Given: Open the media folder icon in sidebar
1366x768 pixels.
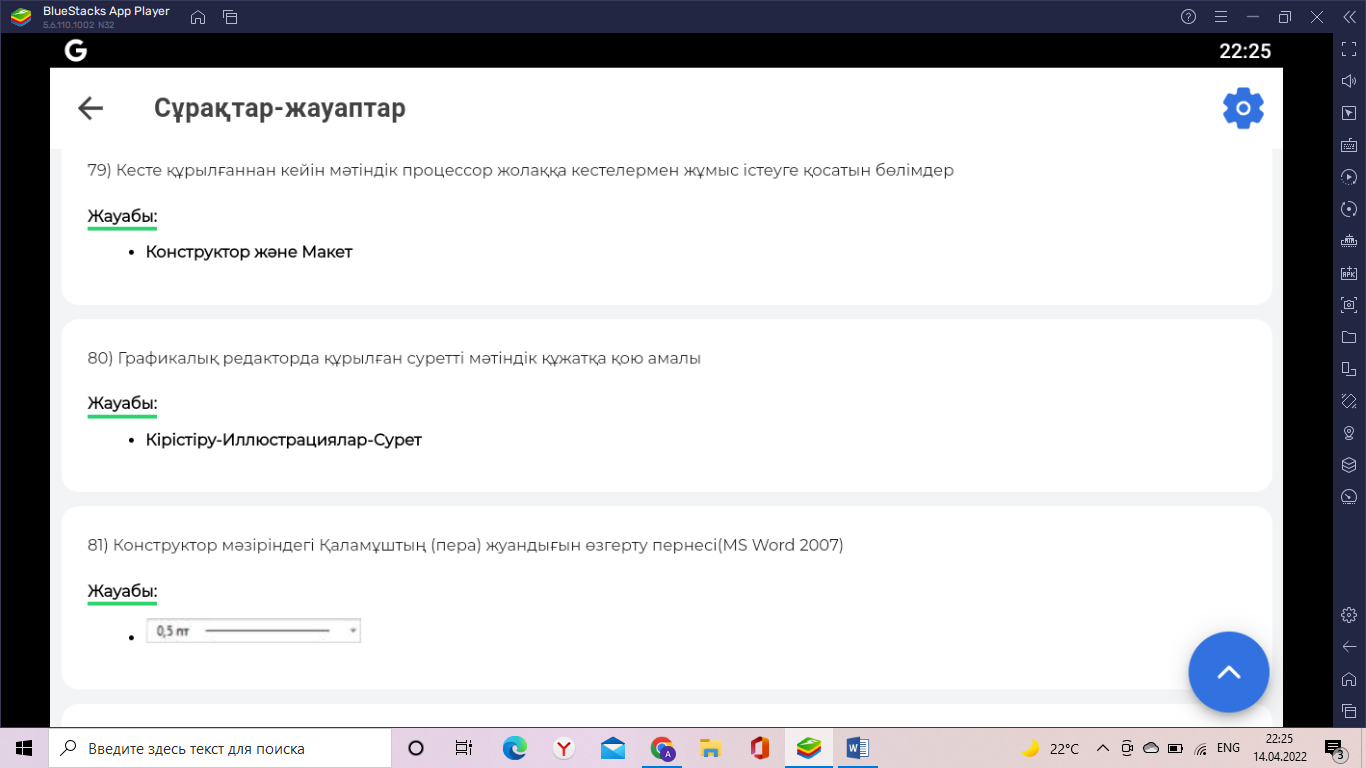Looking at the screenshot, I should click(1349, 337).
